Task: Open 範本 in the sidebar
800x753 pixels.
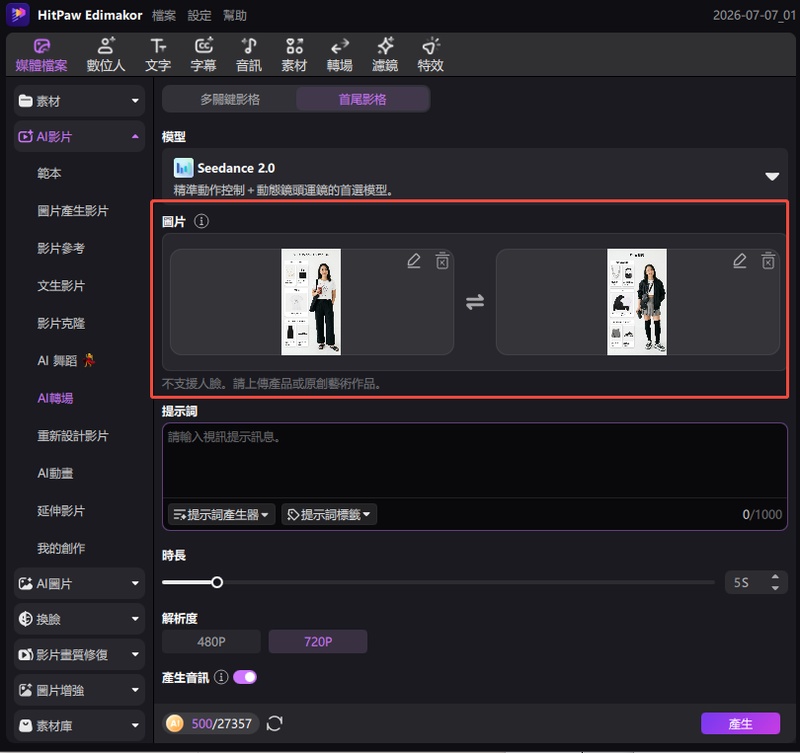Action: (x=49, y=173)
